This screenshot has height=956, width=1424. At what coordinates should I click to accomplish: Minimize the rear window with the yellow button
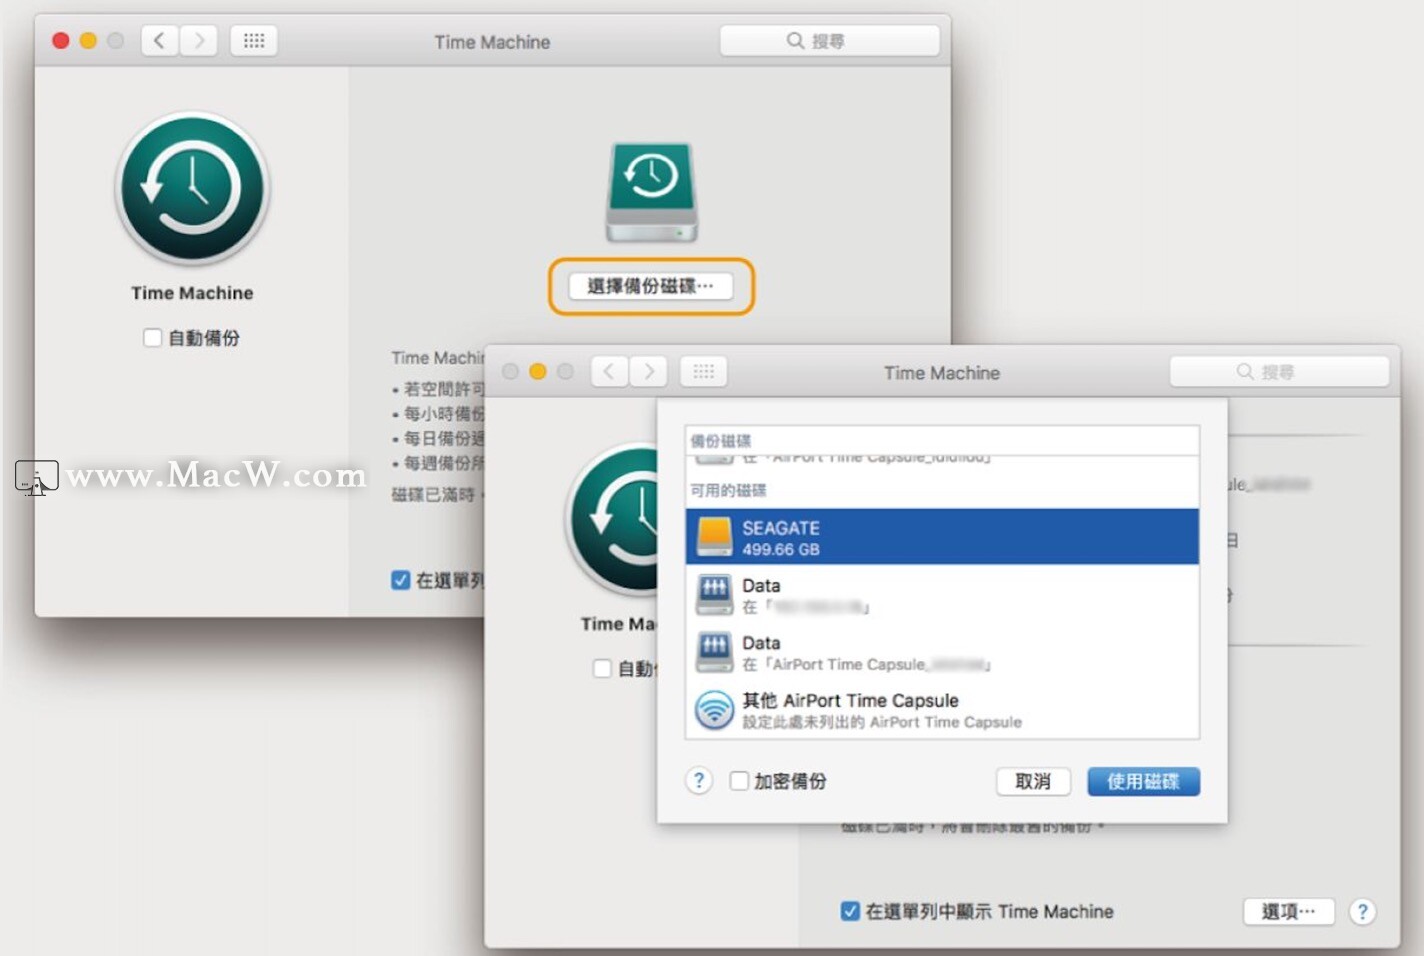click(x=88, y=41)
